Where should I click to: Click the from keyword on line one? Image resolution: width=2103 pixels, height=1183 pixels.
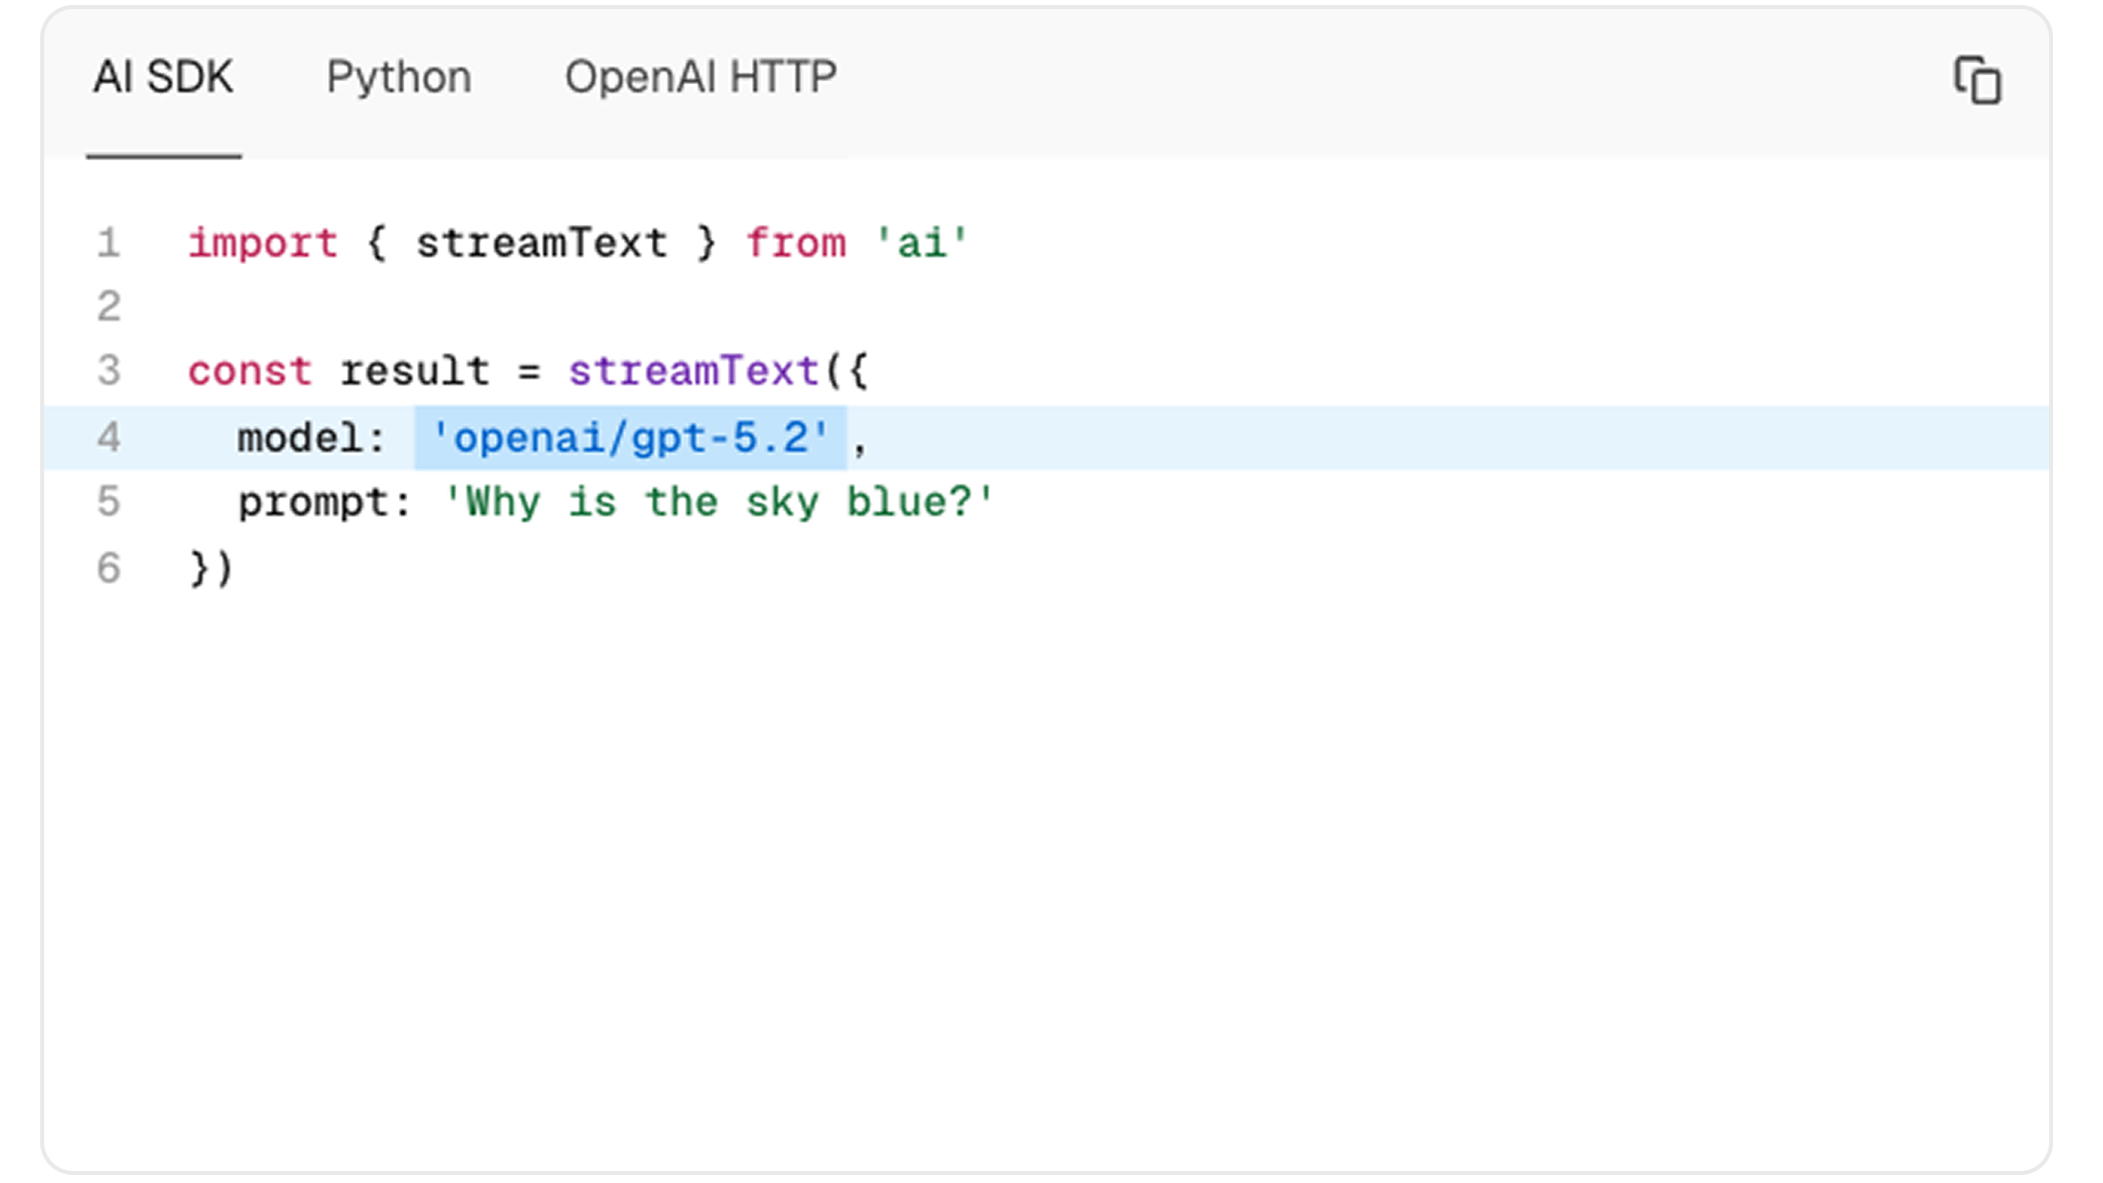tap(796, 243)
